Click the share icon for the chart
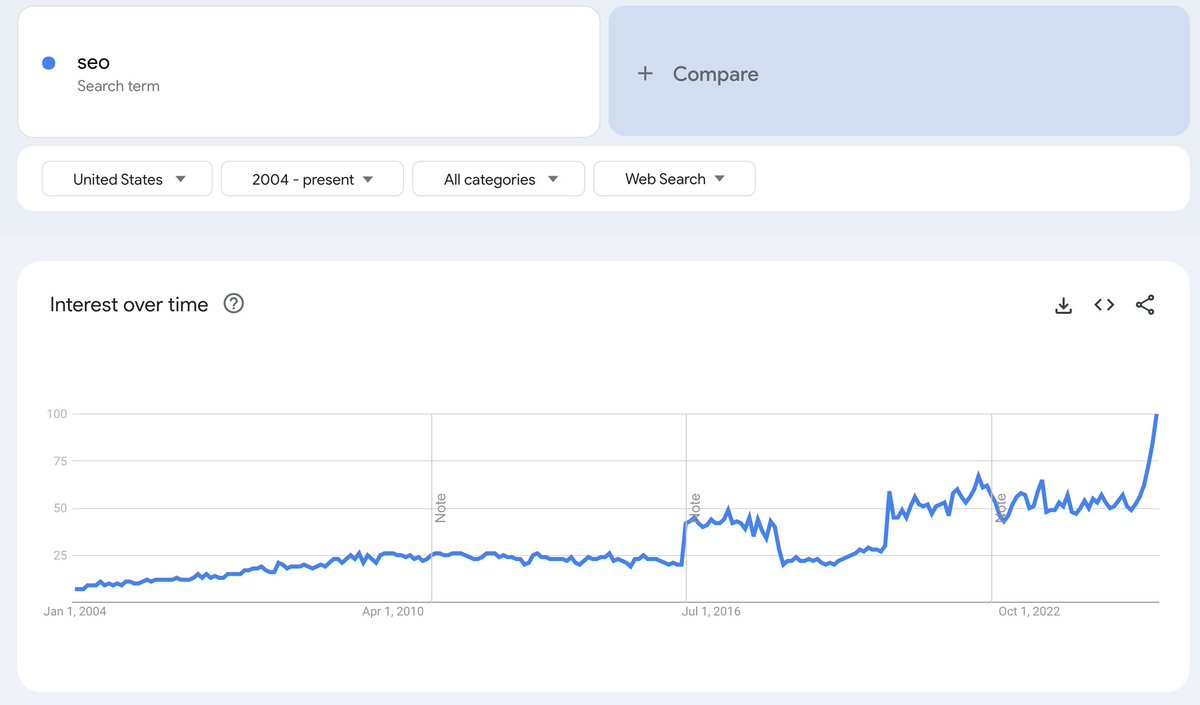 [1145, 305]
